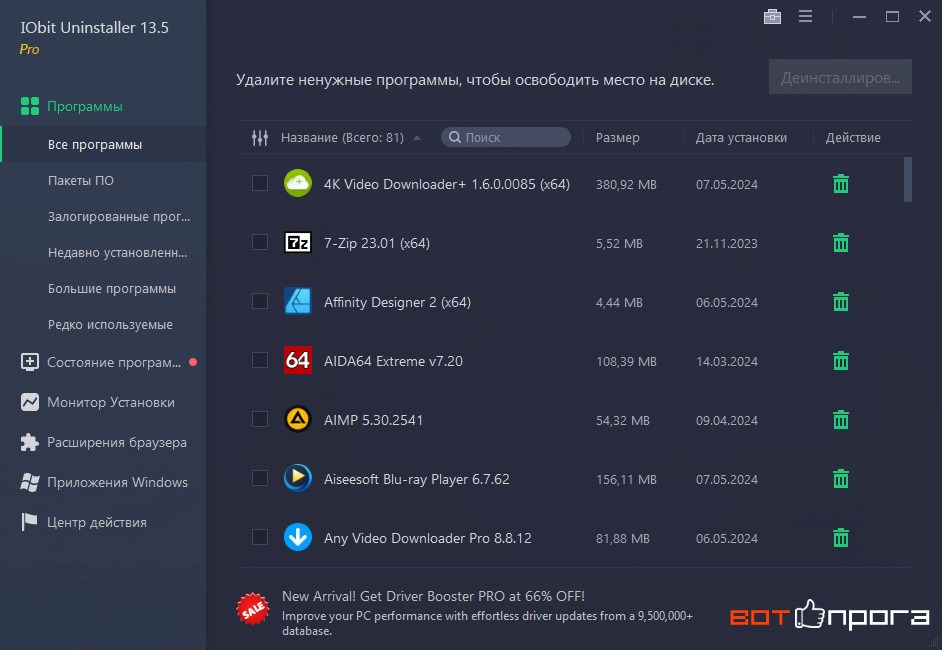Viewport: 942px width, 650px height.
Task: Tick the Affinity Designer 2 checkbox
Action: click(260, 301)
